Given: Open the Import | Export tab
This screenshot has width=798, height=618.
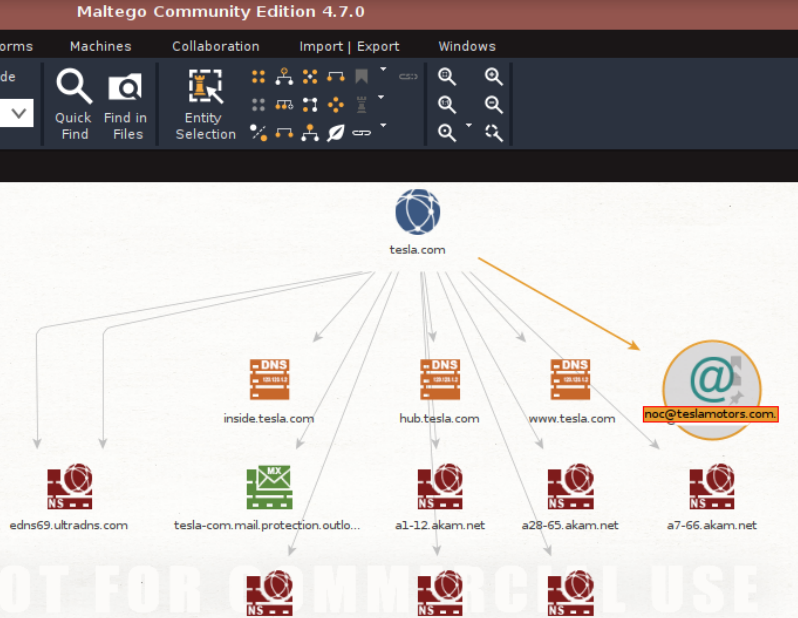Looking at the screenshot, I should (x=349, y=46).
